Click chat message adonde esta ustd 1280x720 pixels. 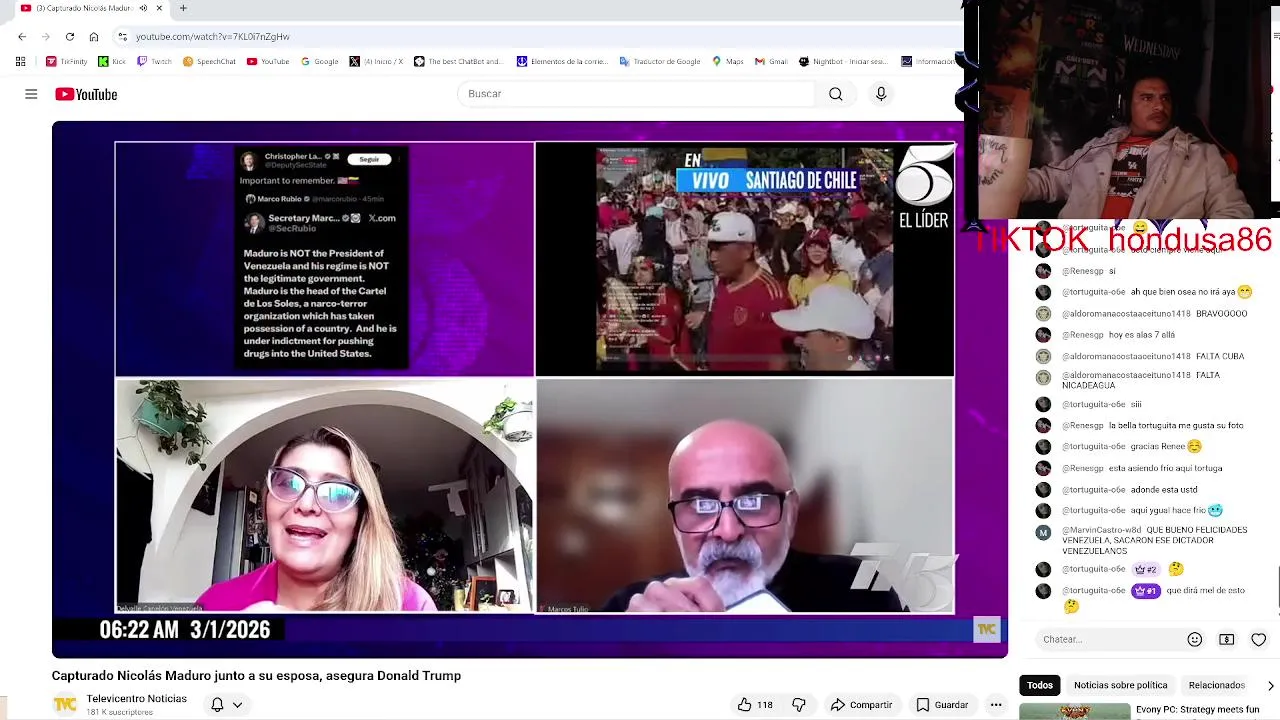pos(1164,490)
